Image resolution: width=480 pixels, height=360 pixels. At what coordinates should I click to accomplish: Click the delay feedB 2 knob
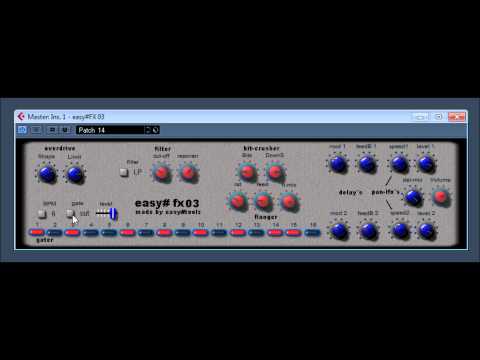pyautogui.click(x=368, y=230)
